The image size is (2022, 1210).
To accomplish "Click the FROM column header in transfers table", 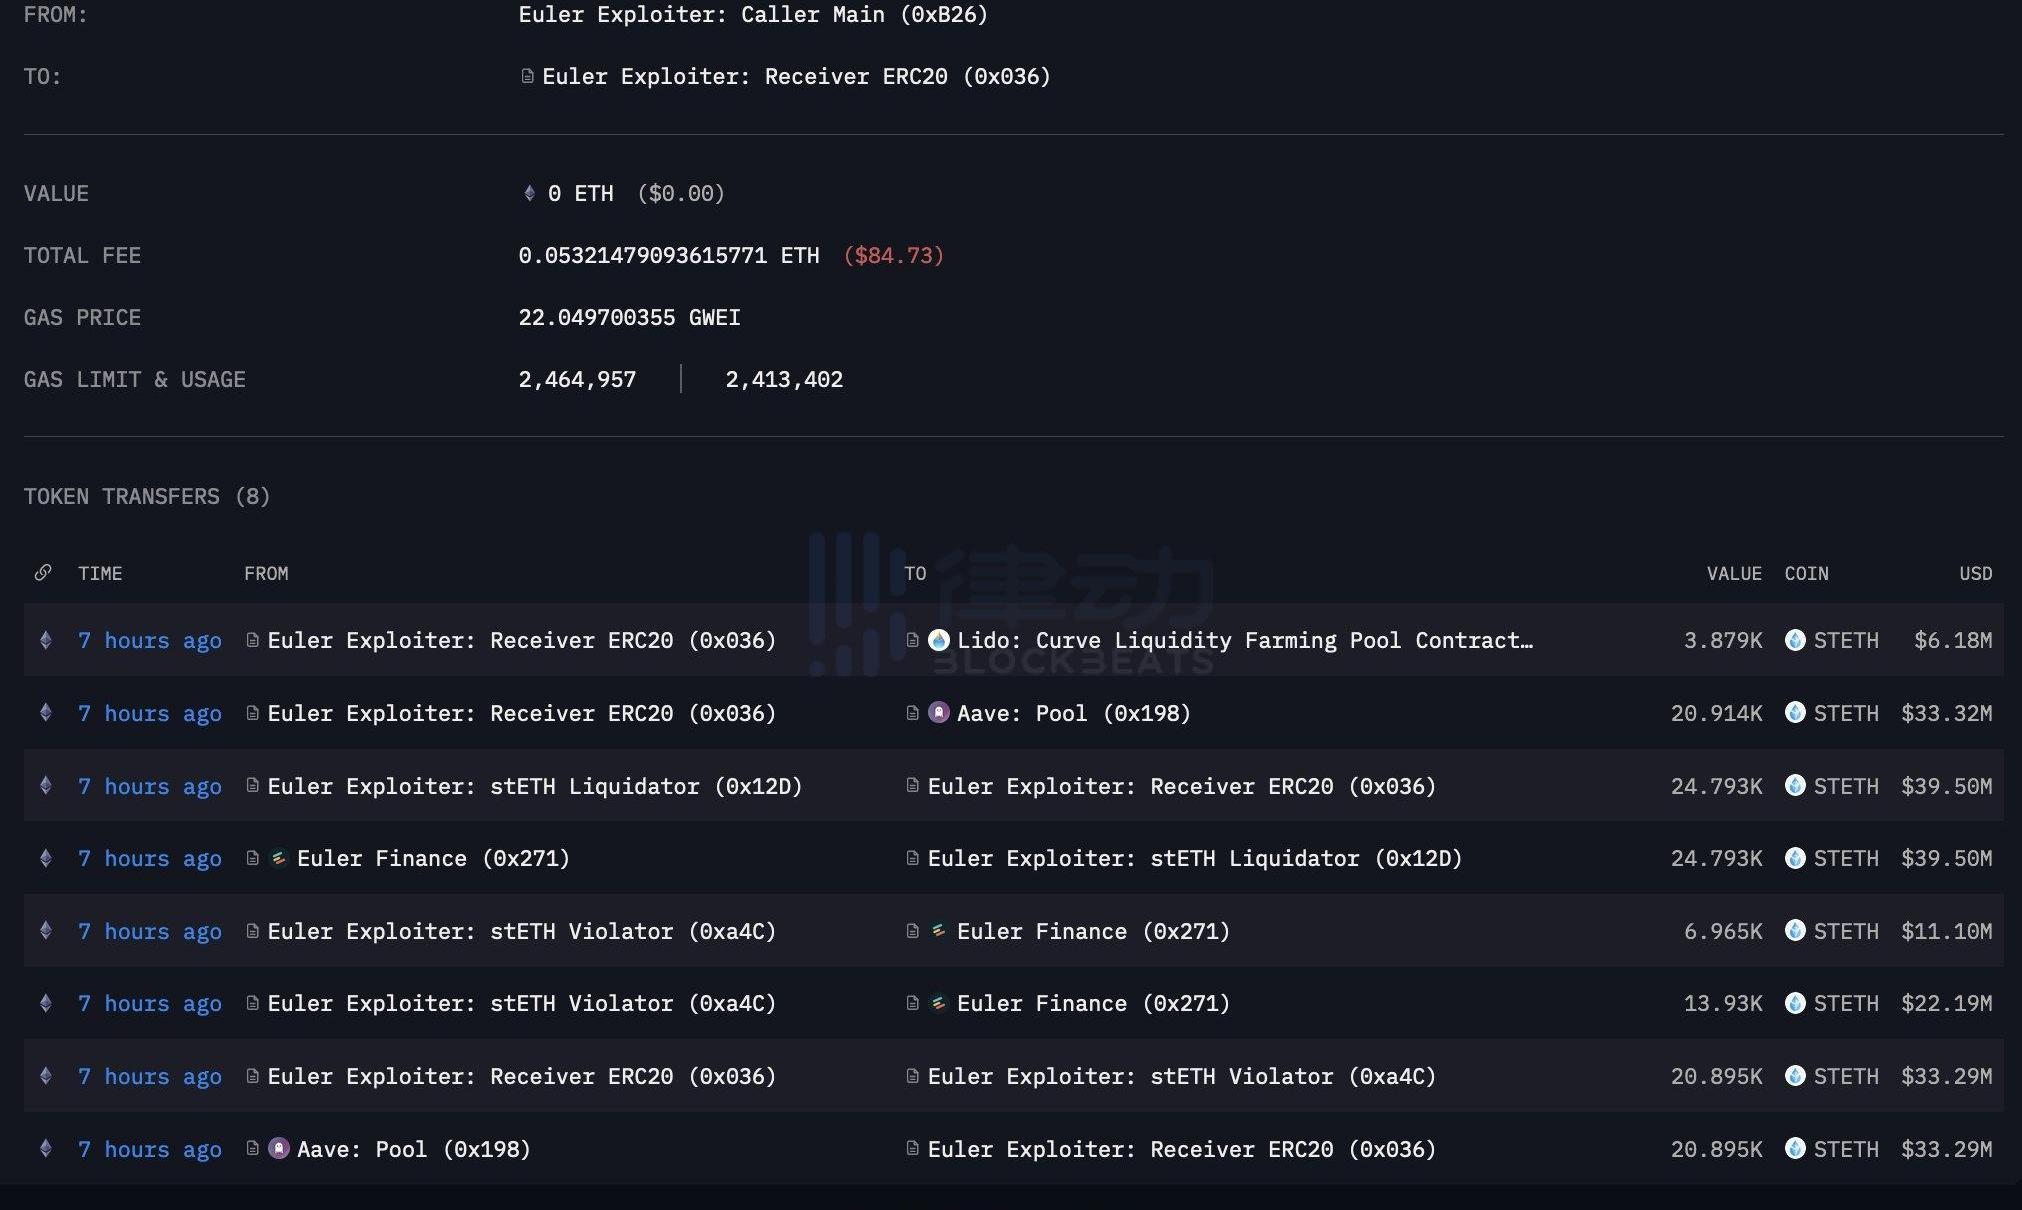I will coord(266,573).
